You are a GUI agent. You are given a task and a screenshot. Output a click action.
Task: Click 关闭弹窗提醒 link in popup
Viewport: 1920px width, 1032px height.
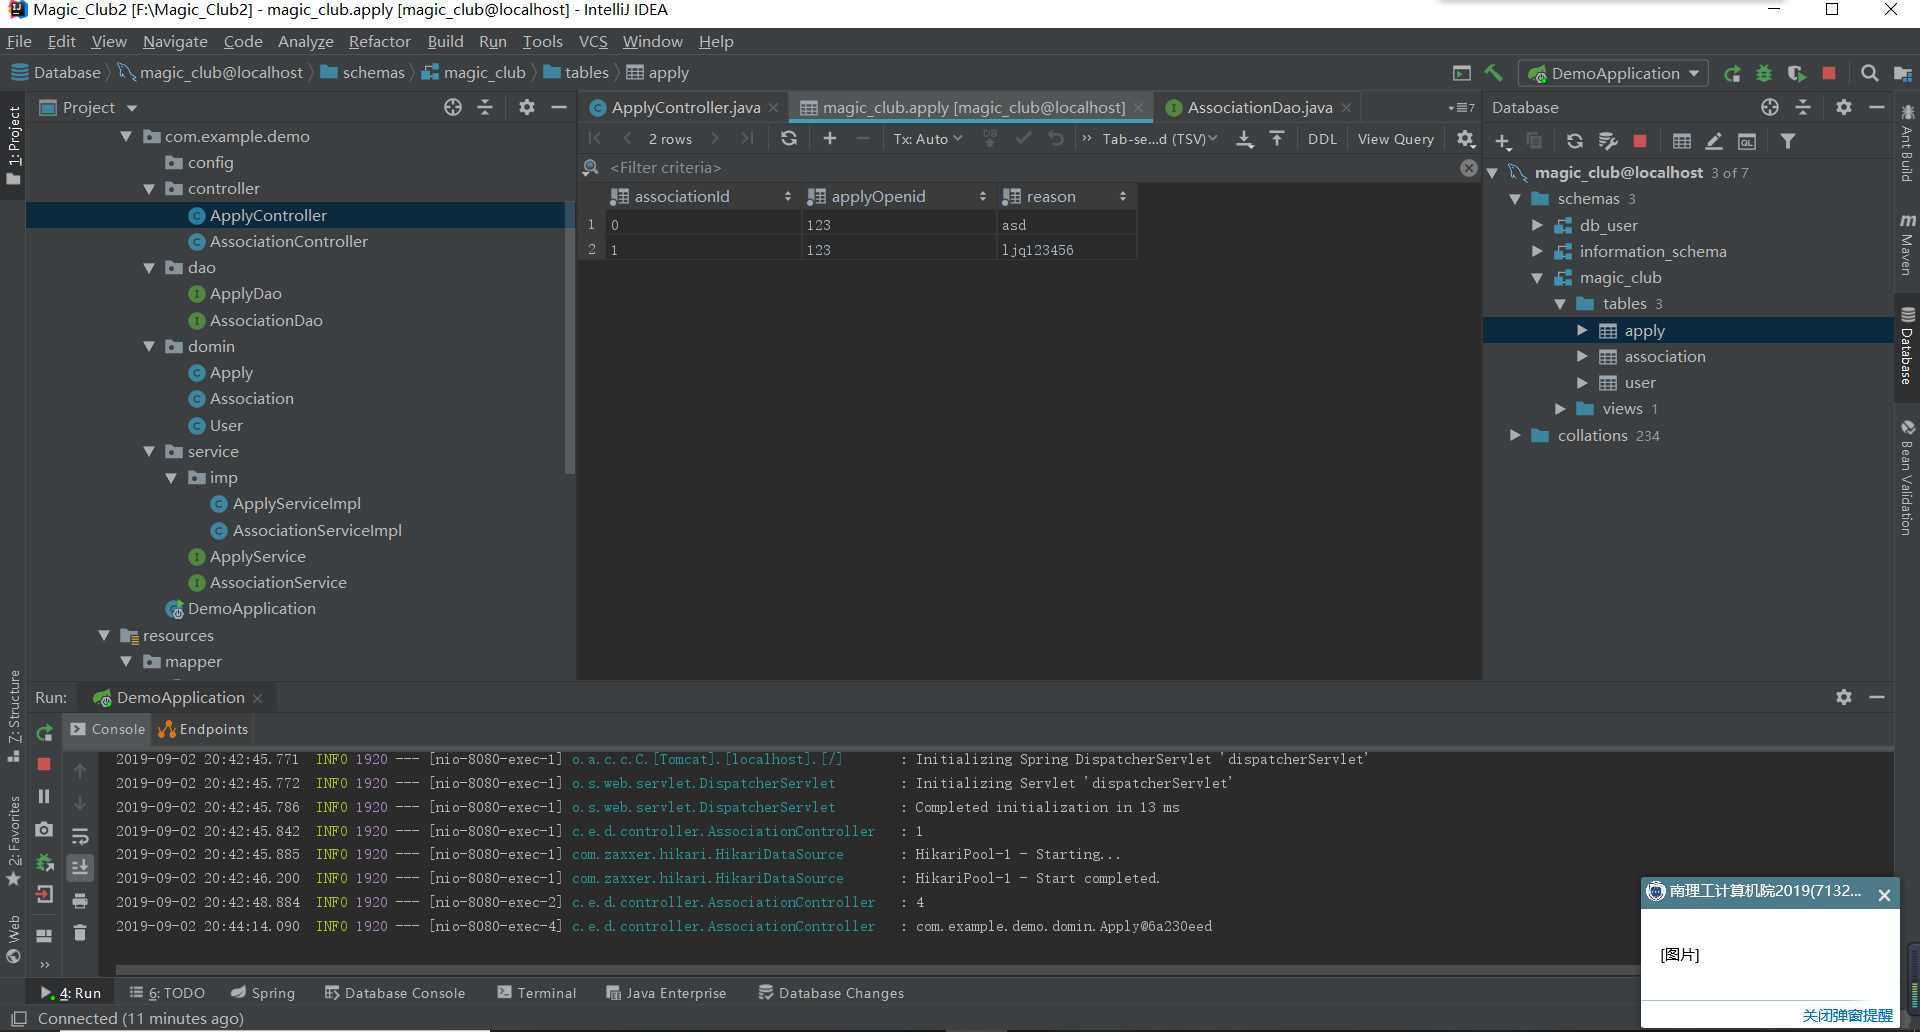1847,1015
